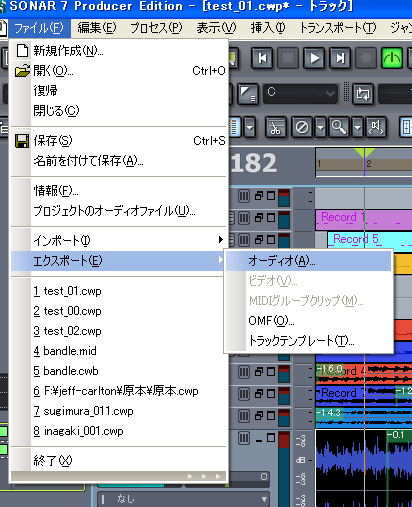412x507 pixels.
Task: Open recent file 7 sugimura_011.cwp
Action: click(119, 411)
